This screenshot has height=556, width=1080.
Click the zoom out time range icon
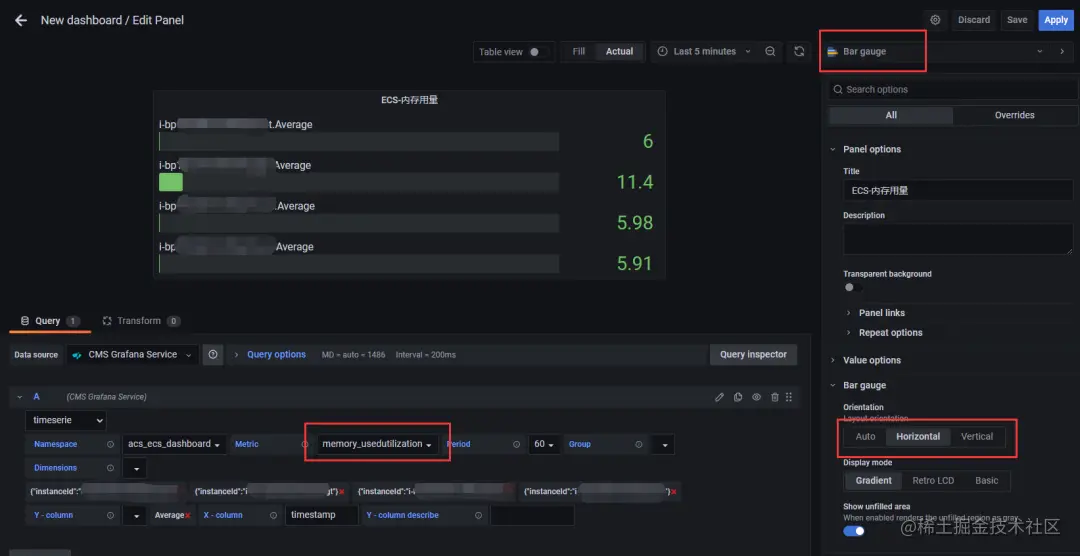(x=770, y=52)
